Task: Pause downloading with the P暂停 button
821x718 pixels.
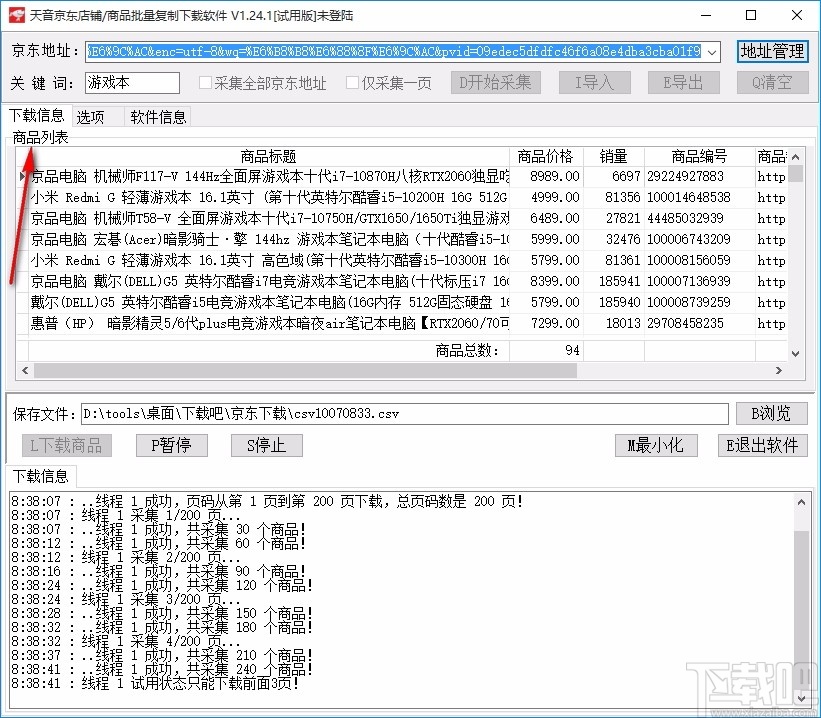Action: [x=170, y=446]
